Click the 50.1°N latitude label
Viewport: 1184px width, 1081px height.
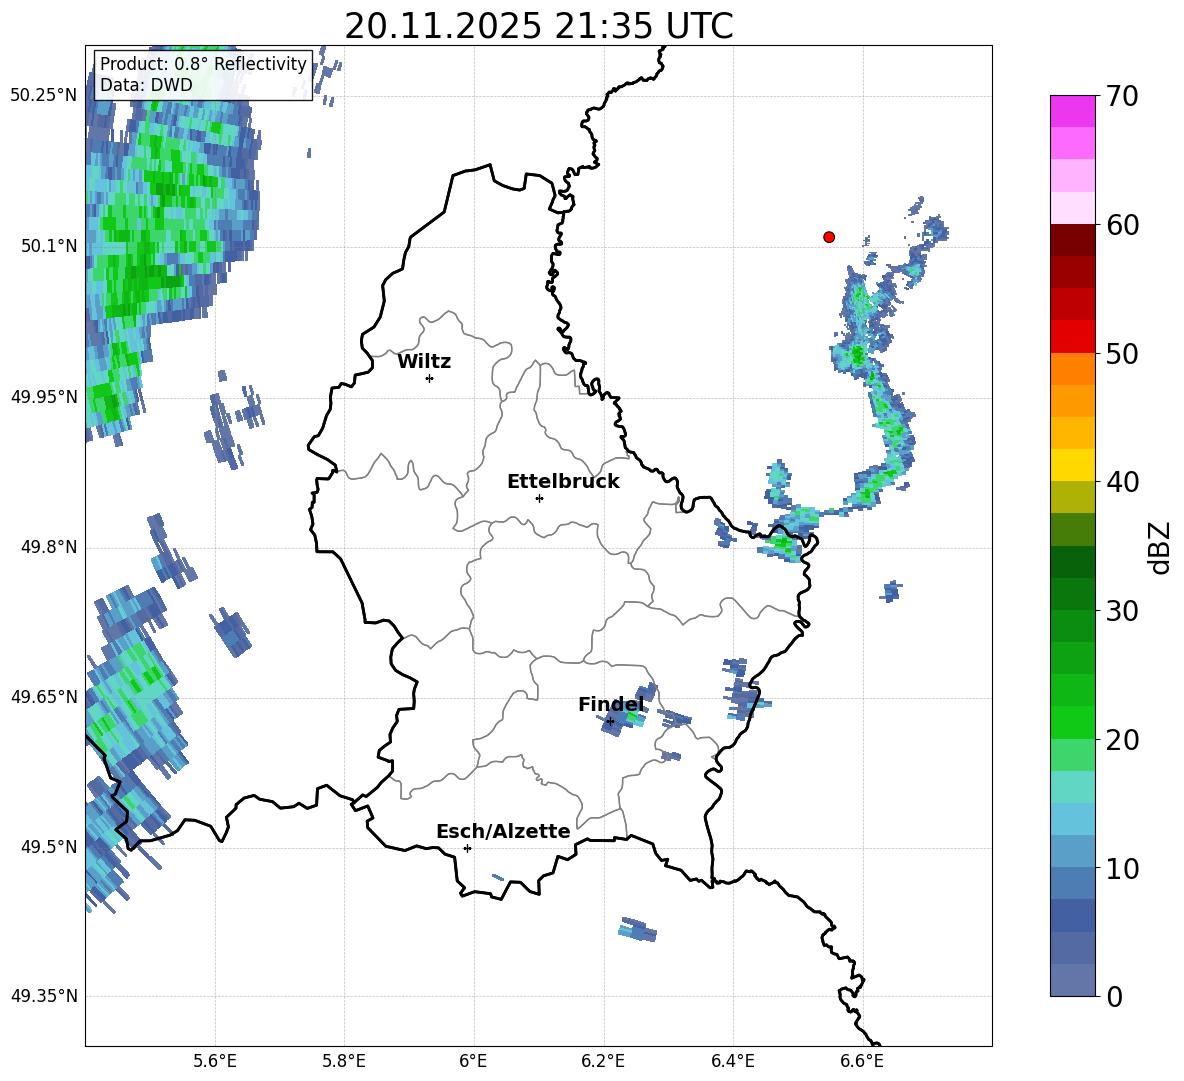49,246
